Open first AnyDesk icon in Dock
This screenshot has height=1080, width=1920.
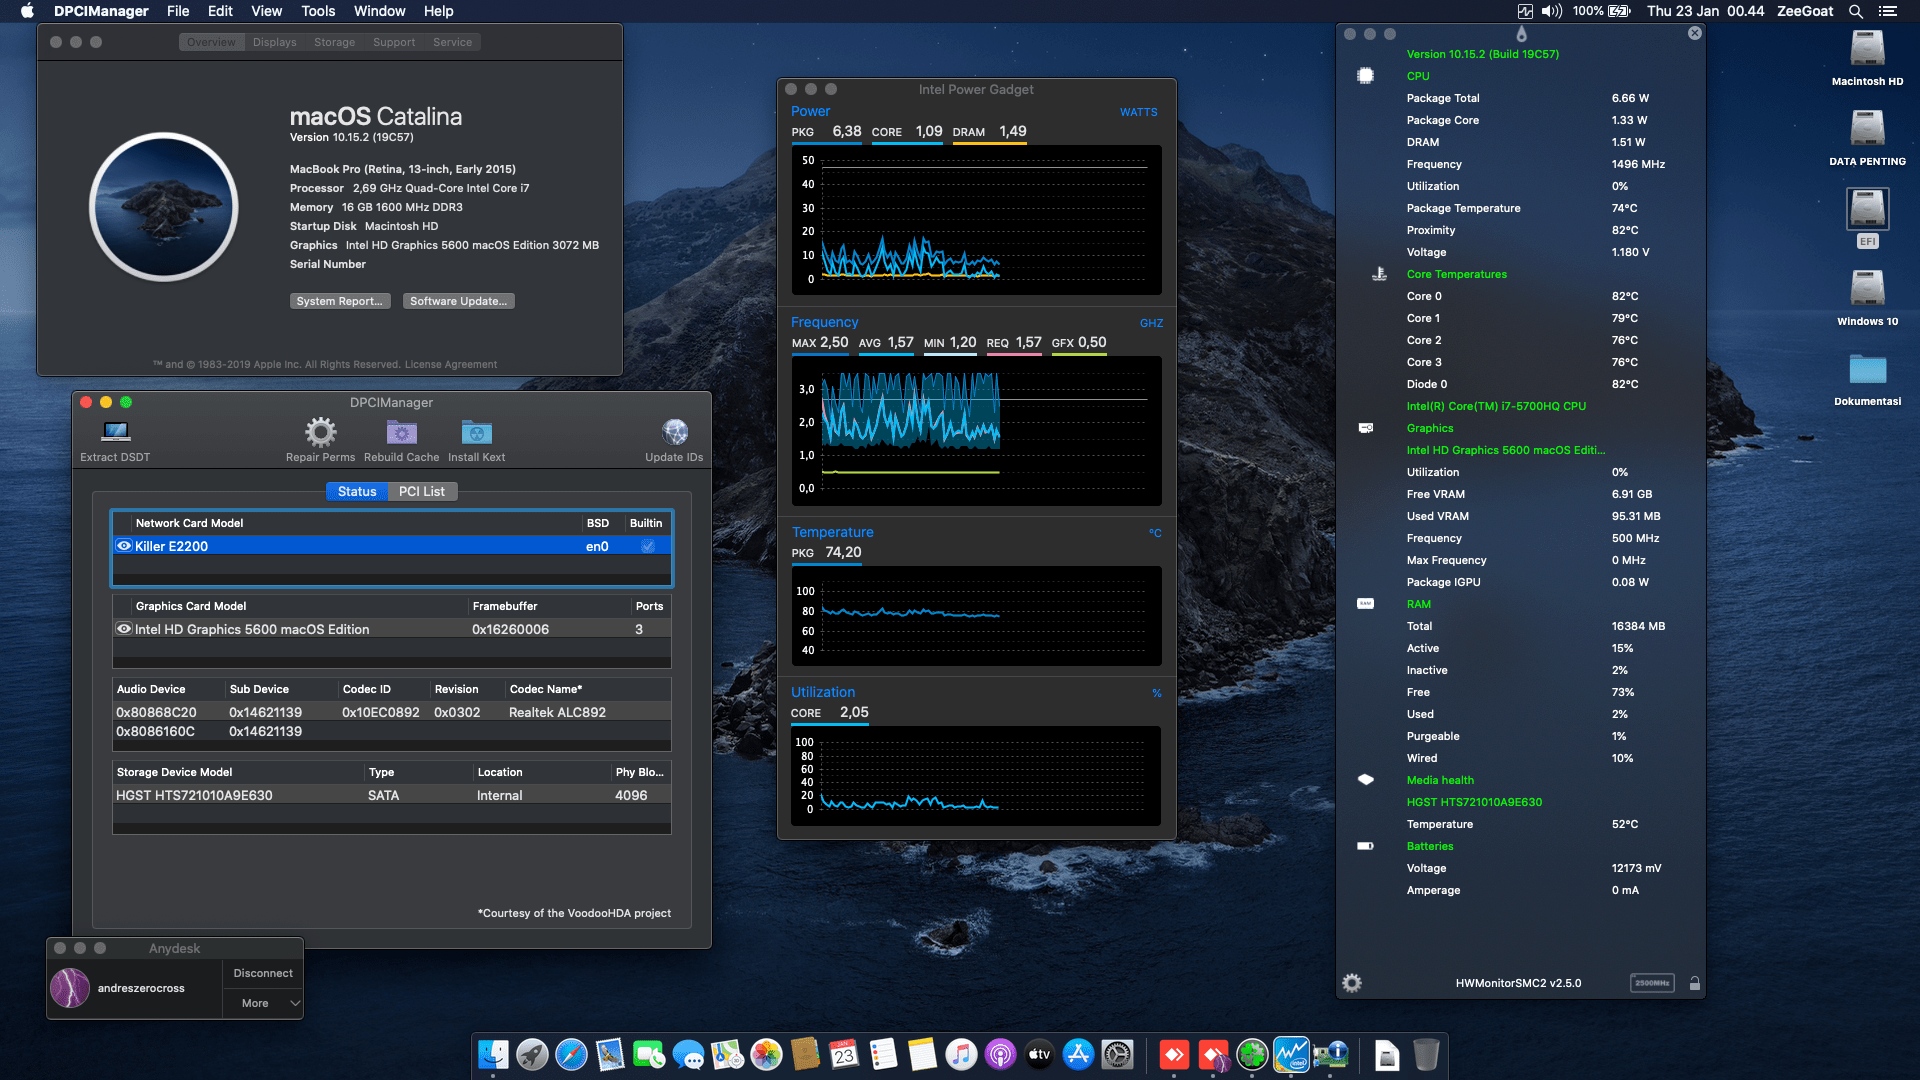(x=1174, y=1054)
